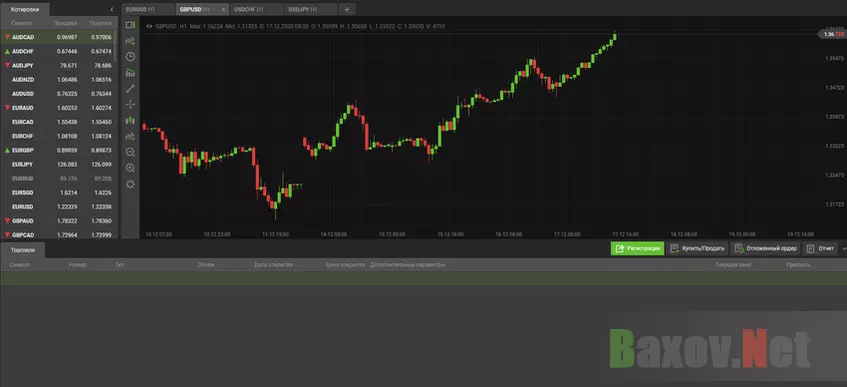Zoom in the chart with plus magnifier
Screen dimensions: 847x387
point(130,169)
